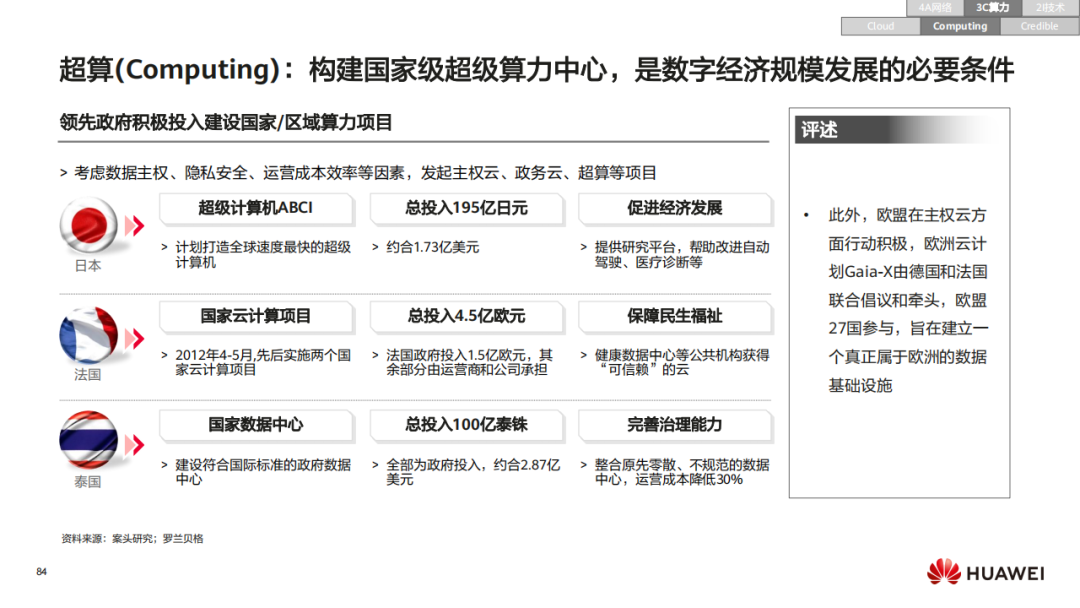Select the Computing tab
The width and height of the screenshot is (1080, 608).
click(959, 26)
